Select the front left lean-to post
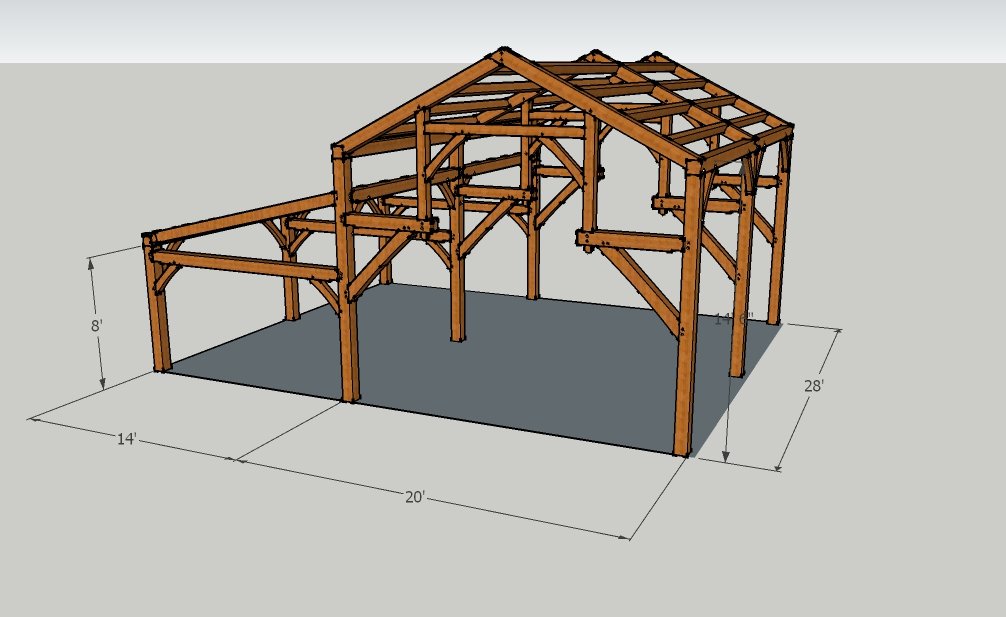 click(158, 303)
